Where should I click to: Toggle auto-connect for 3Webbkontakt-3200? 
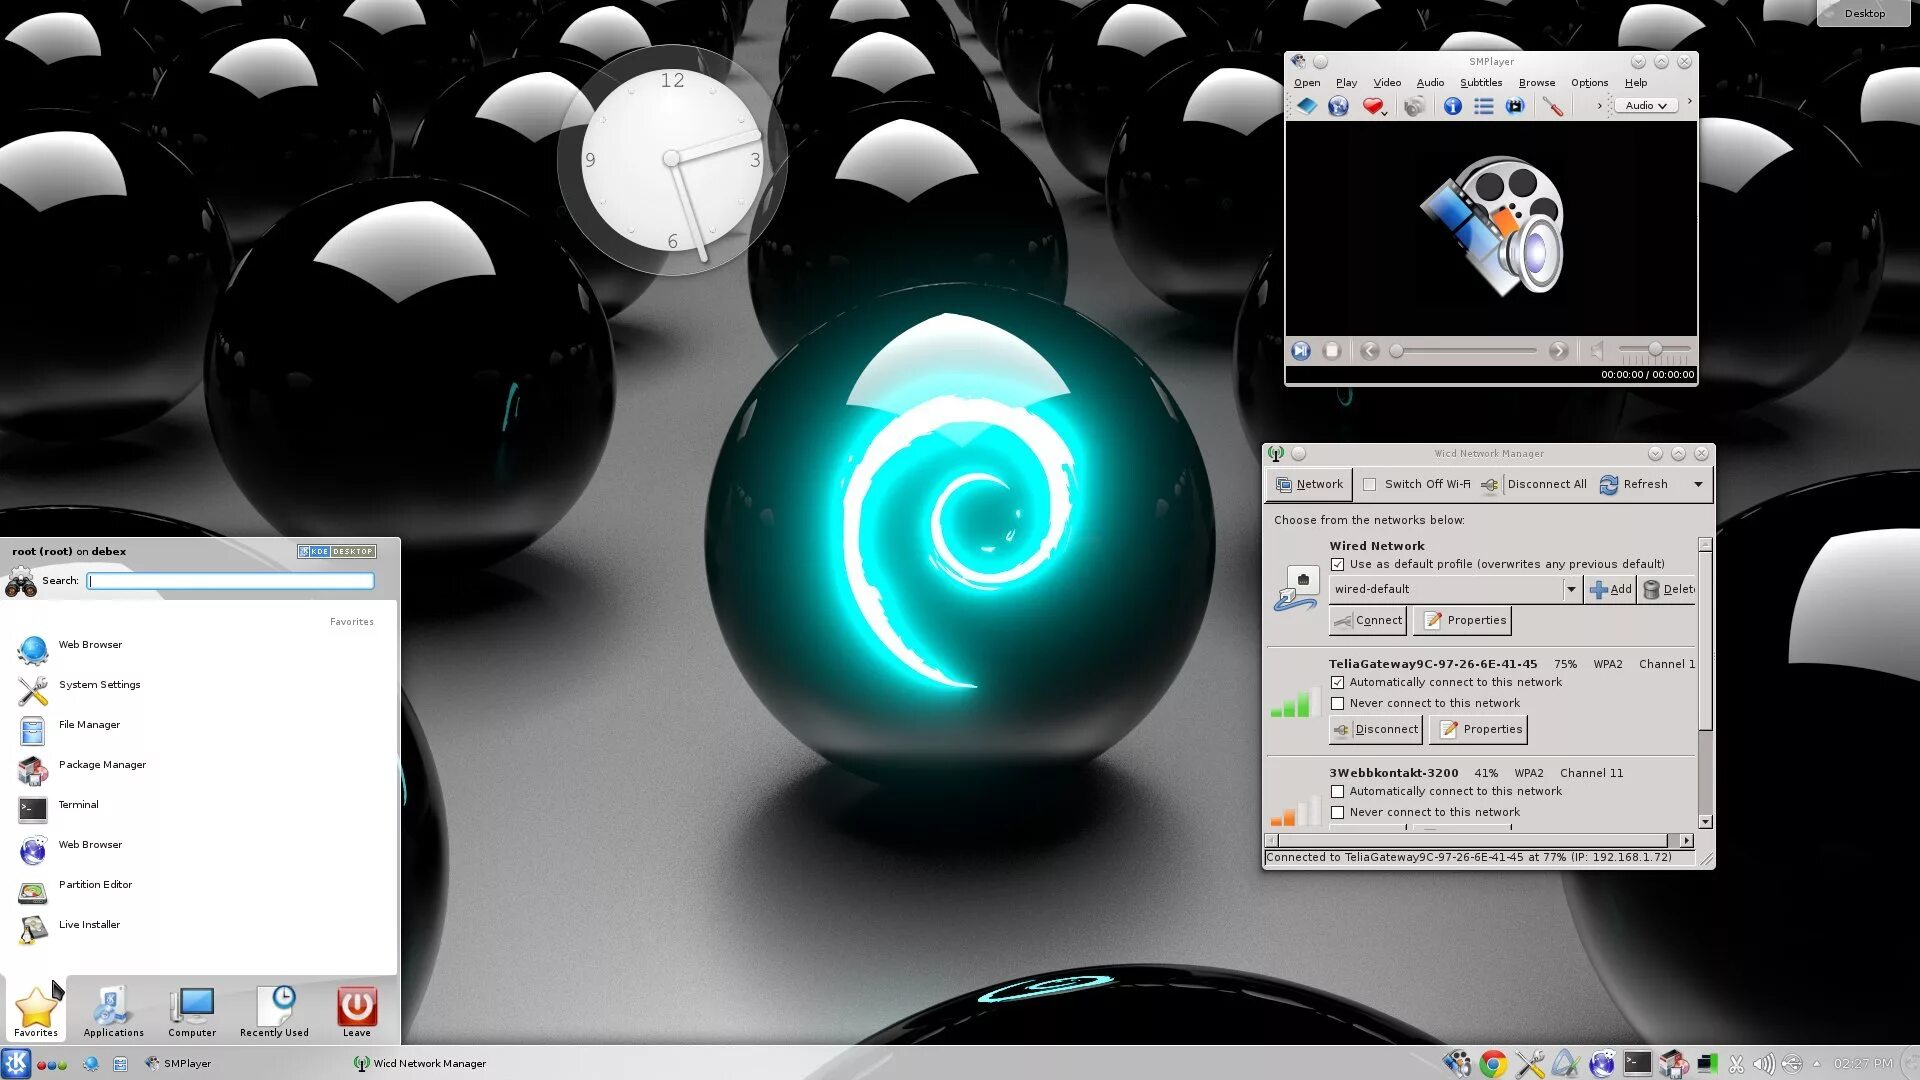(x=1337, y=791)
